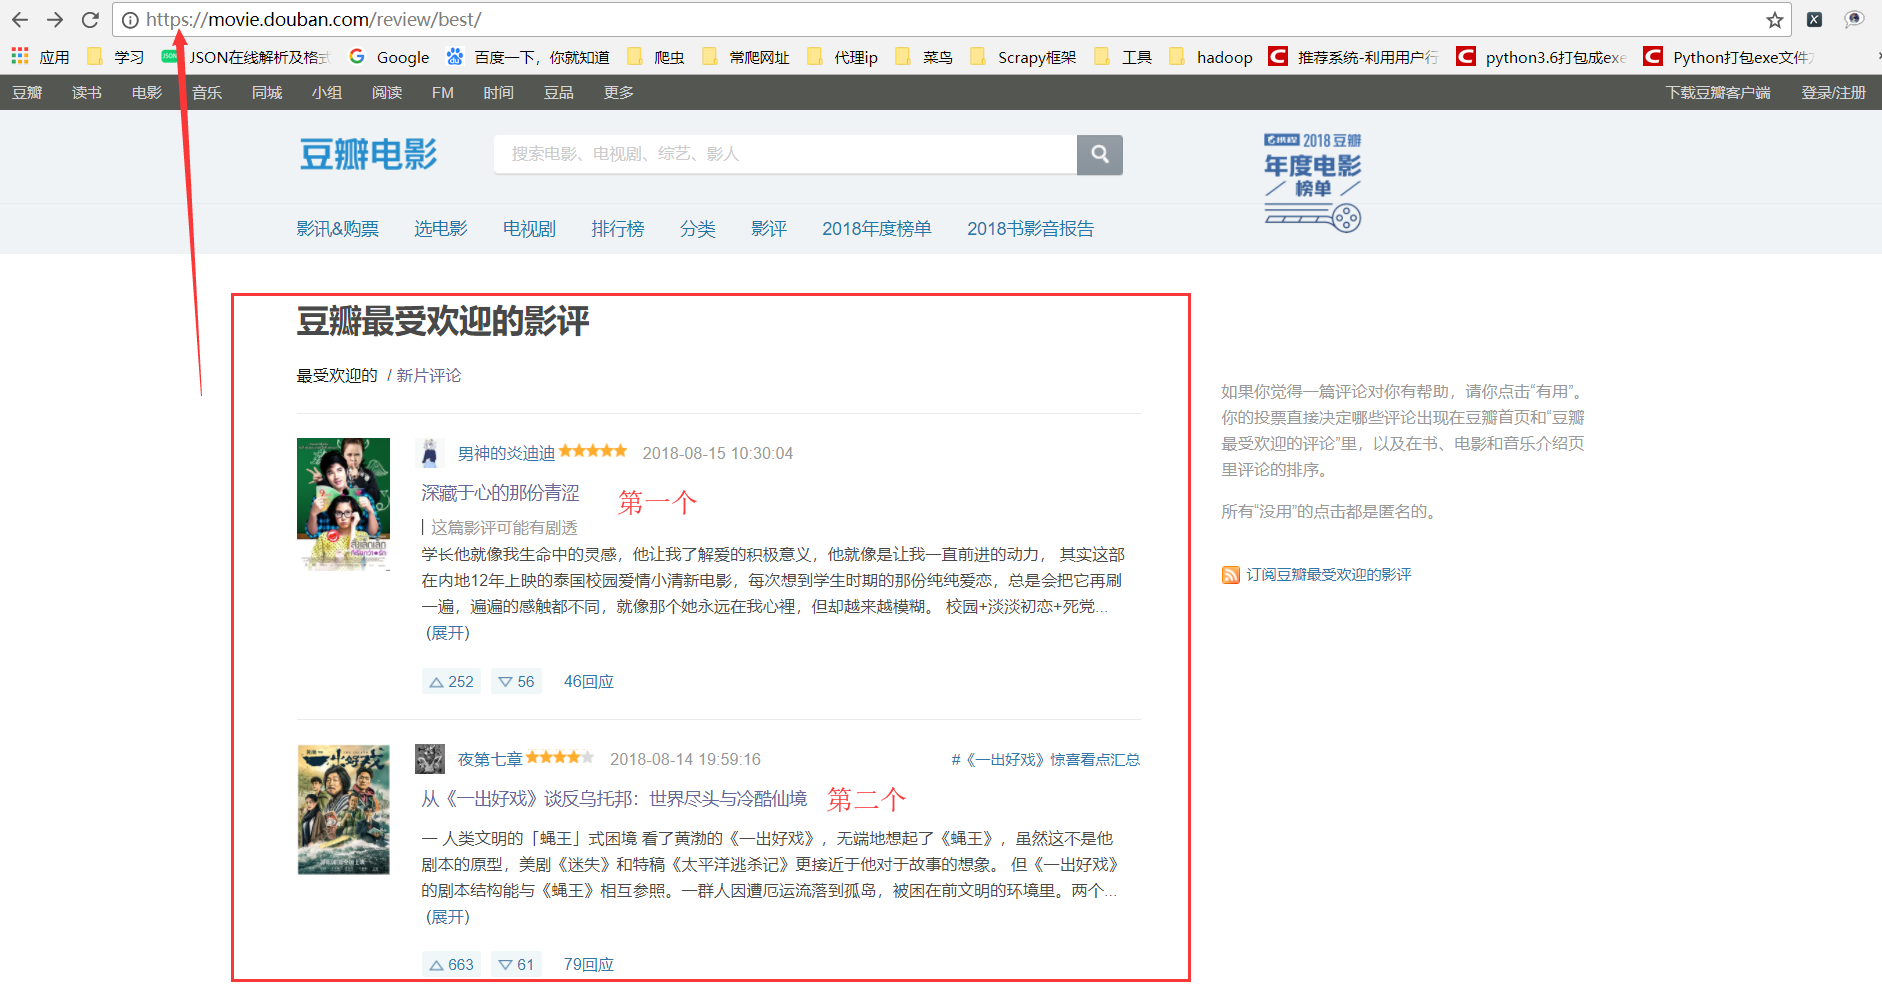Open 推荐系统-利用用户行 bookmark

1353,57
